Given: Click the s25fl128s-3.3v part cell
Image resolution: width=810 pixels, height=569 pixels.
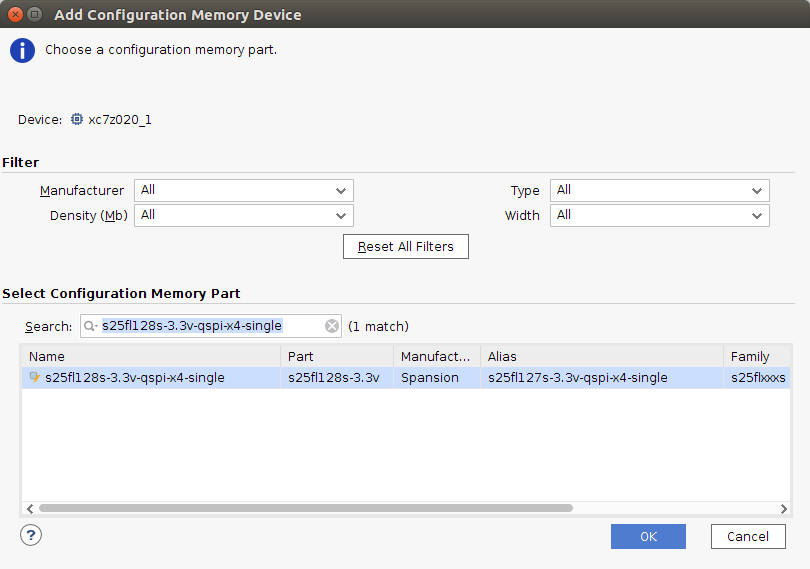Looking at the screenshot, I should [x=337, y=378].
